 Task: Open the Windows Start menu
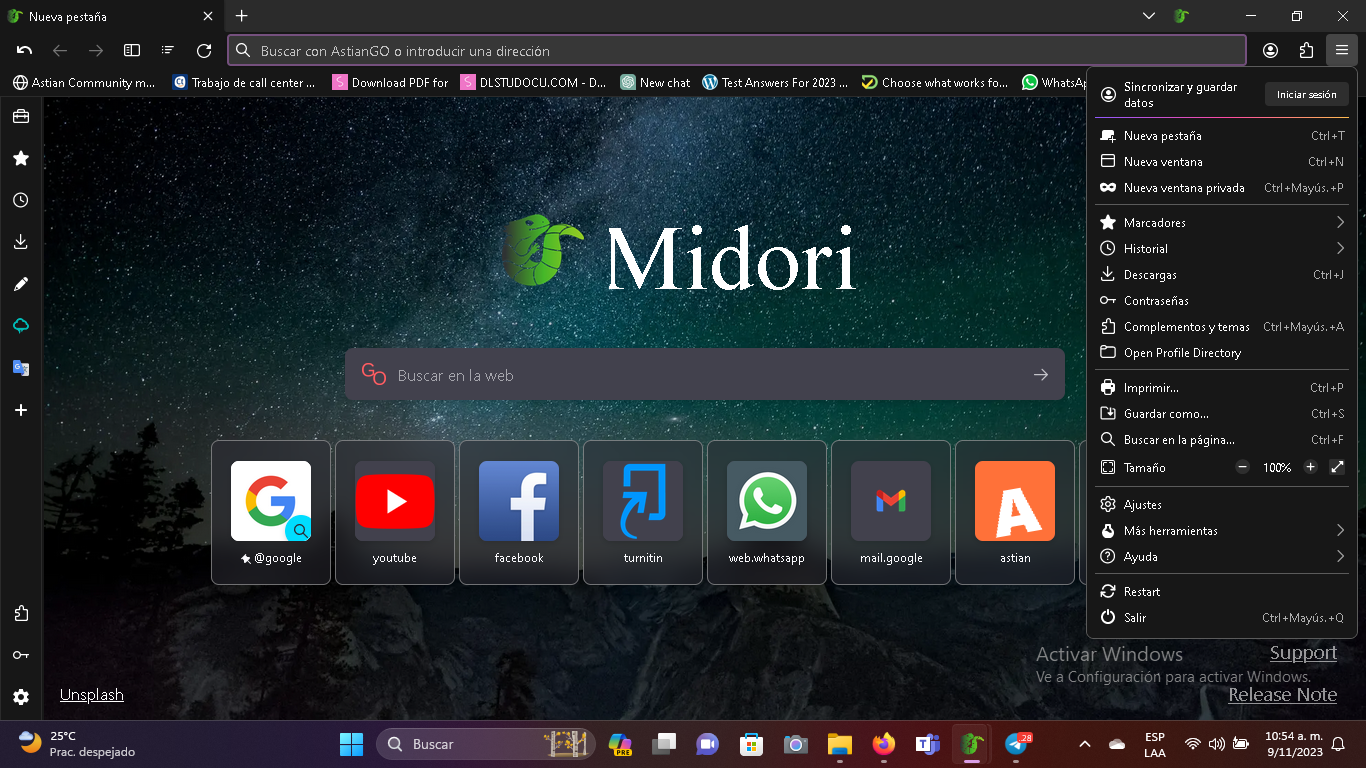351,744
